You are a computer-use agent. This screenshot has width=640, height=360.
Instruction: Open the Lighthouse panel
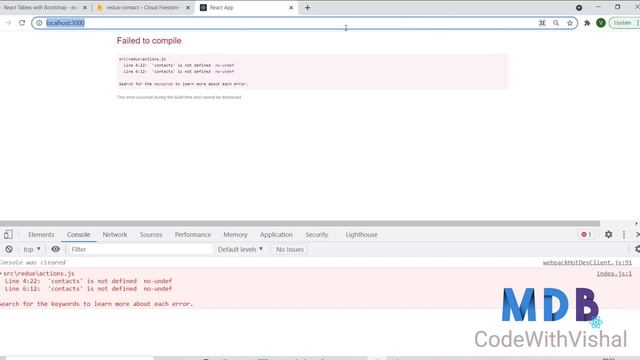361,235
